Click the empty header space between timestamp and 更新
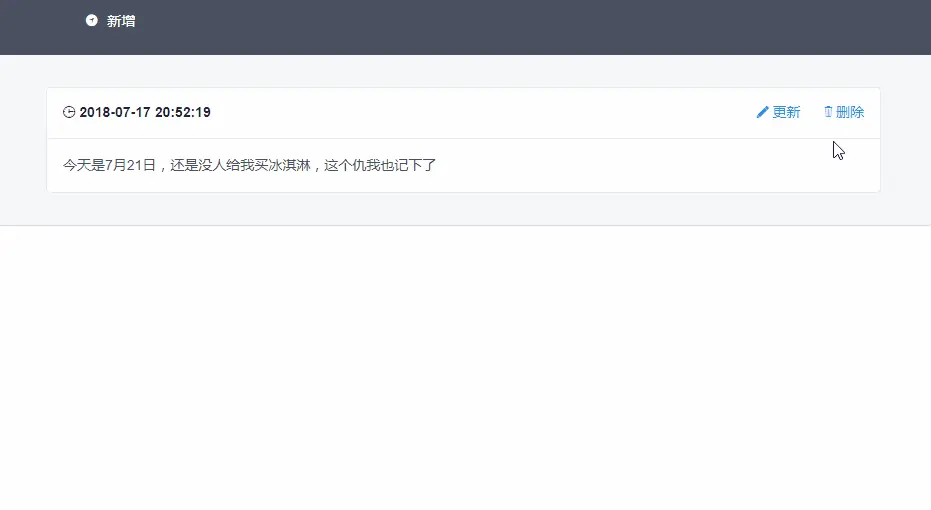This screenshot has width=931, height=510. tap(481, 112)
